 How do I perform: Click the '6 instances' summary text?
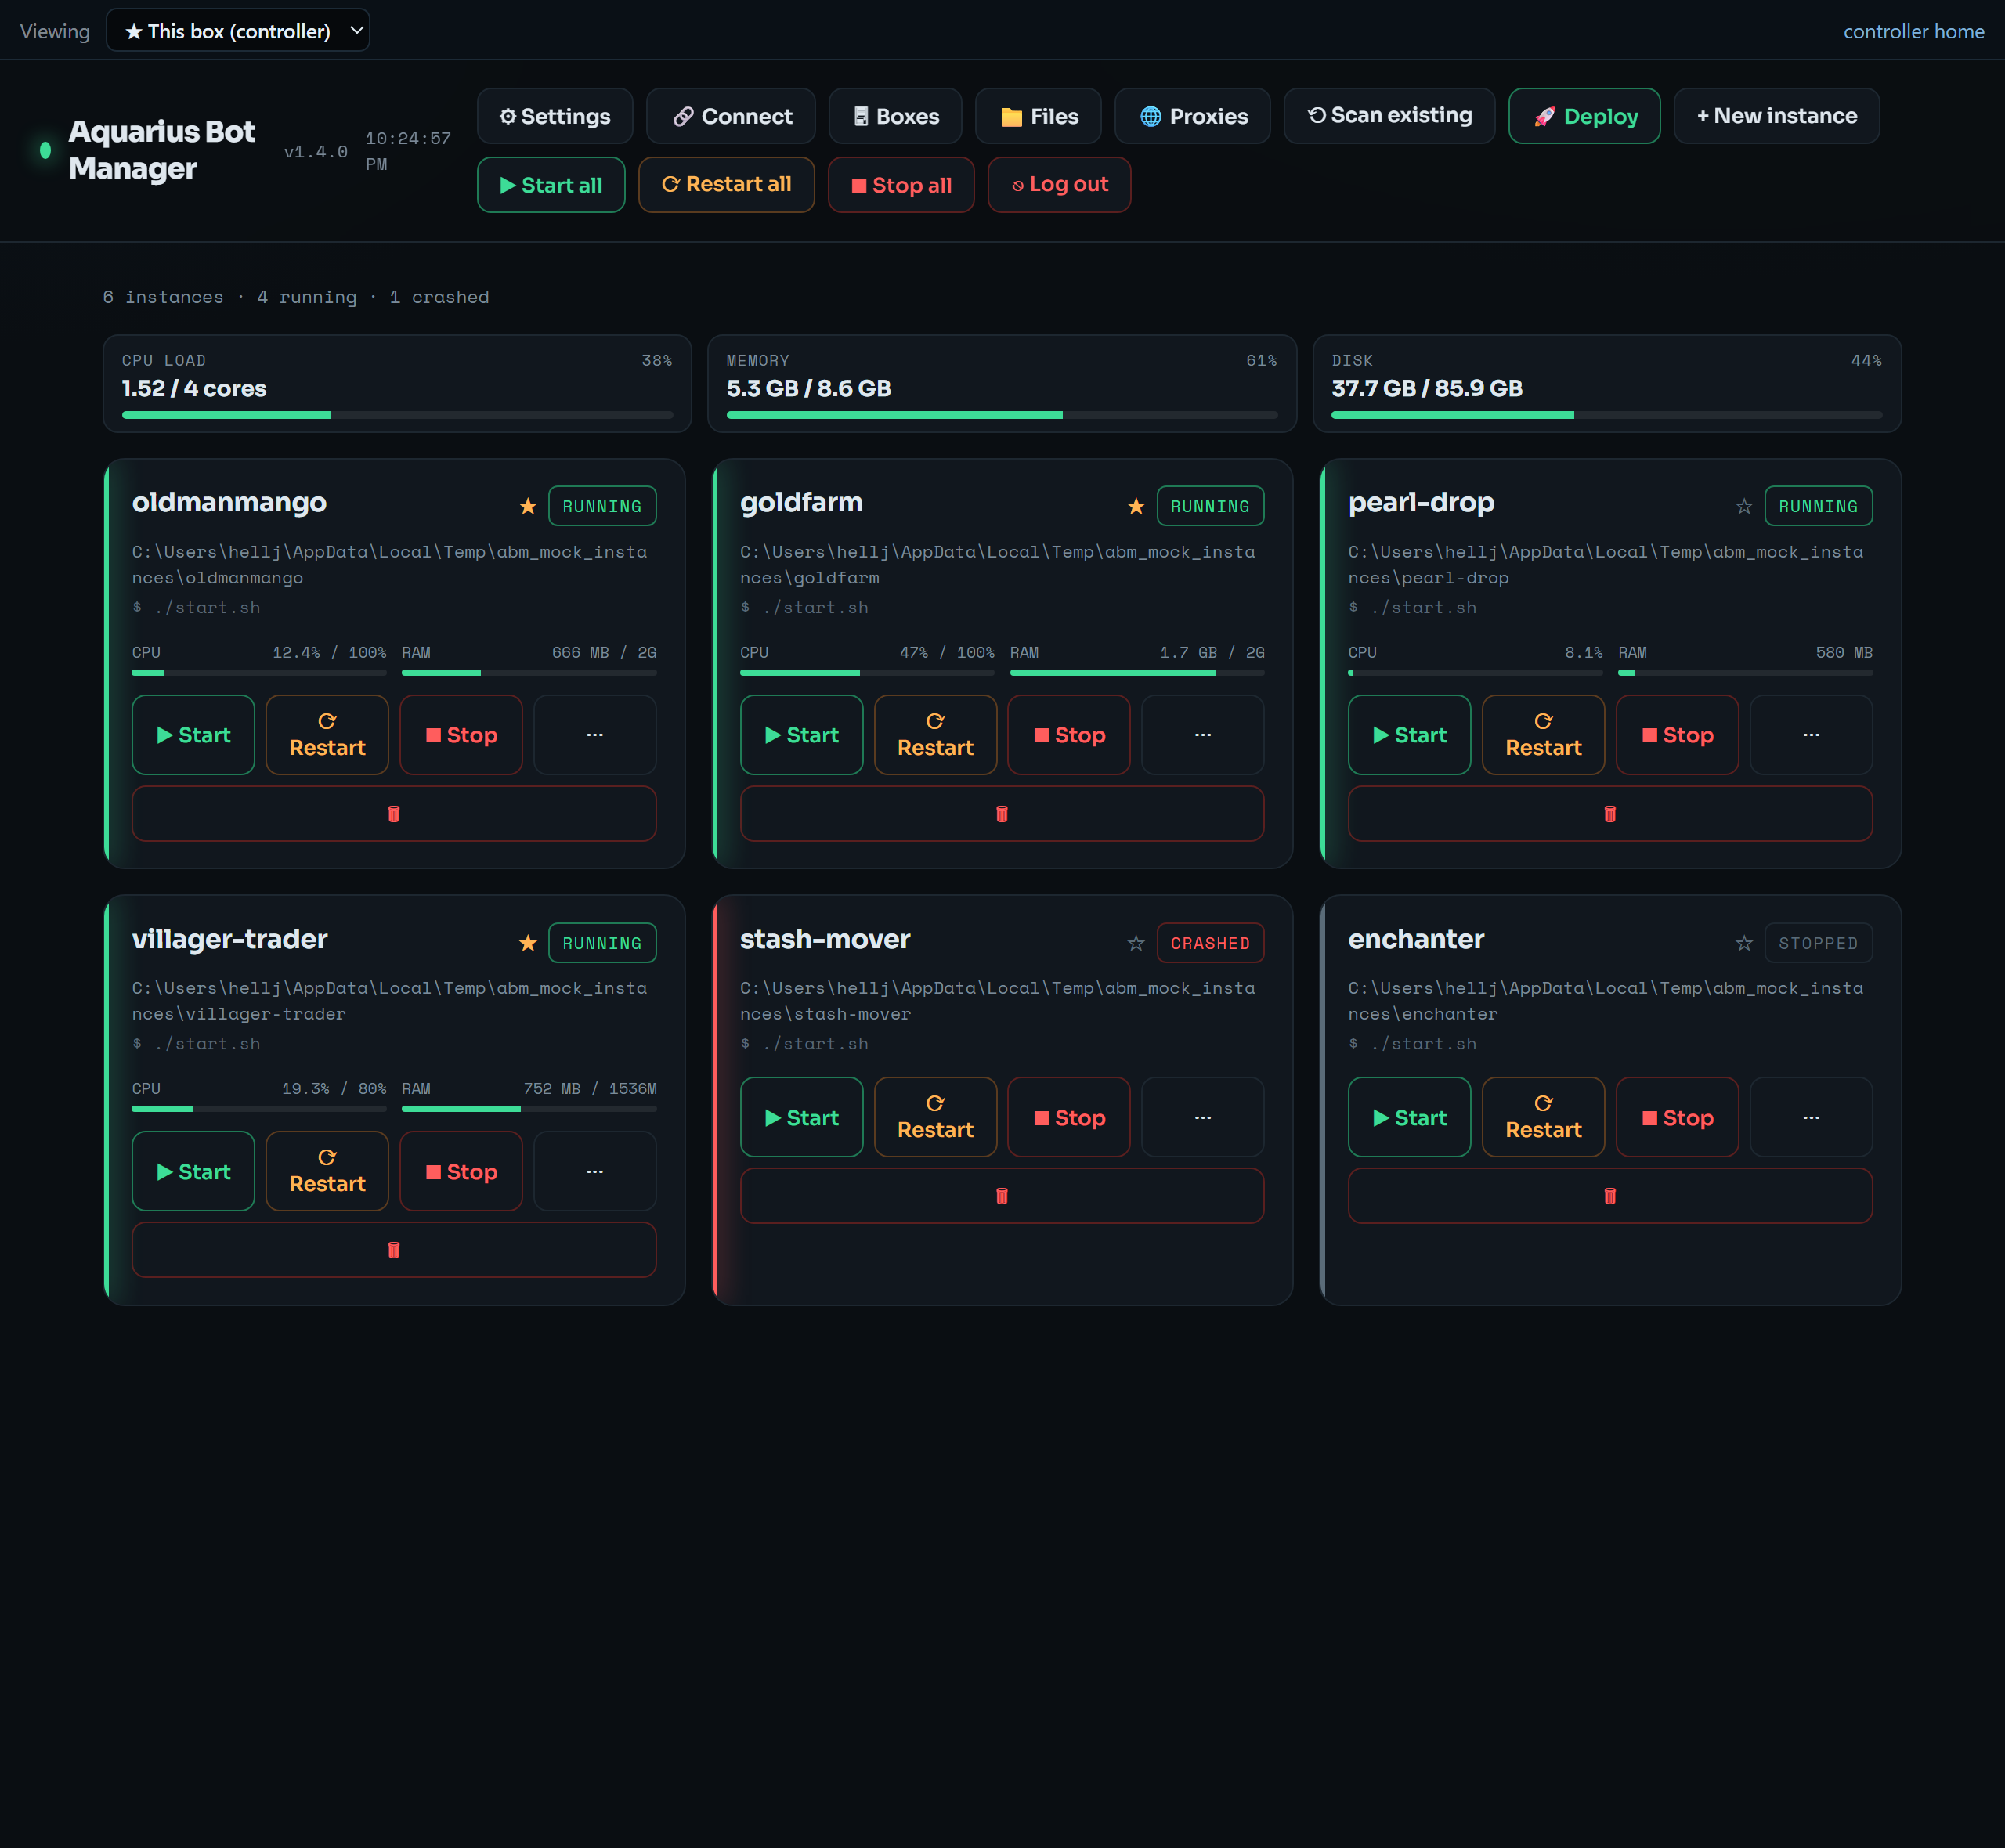[x=163, y=297]
